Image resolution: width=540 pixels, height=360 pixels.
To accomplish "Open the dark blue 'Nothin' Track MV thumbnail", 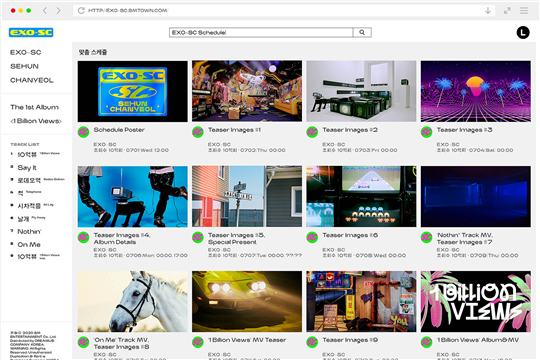I will pyautogui.click(x=476, y=196).
